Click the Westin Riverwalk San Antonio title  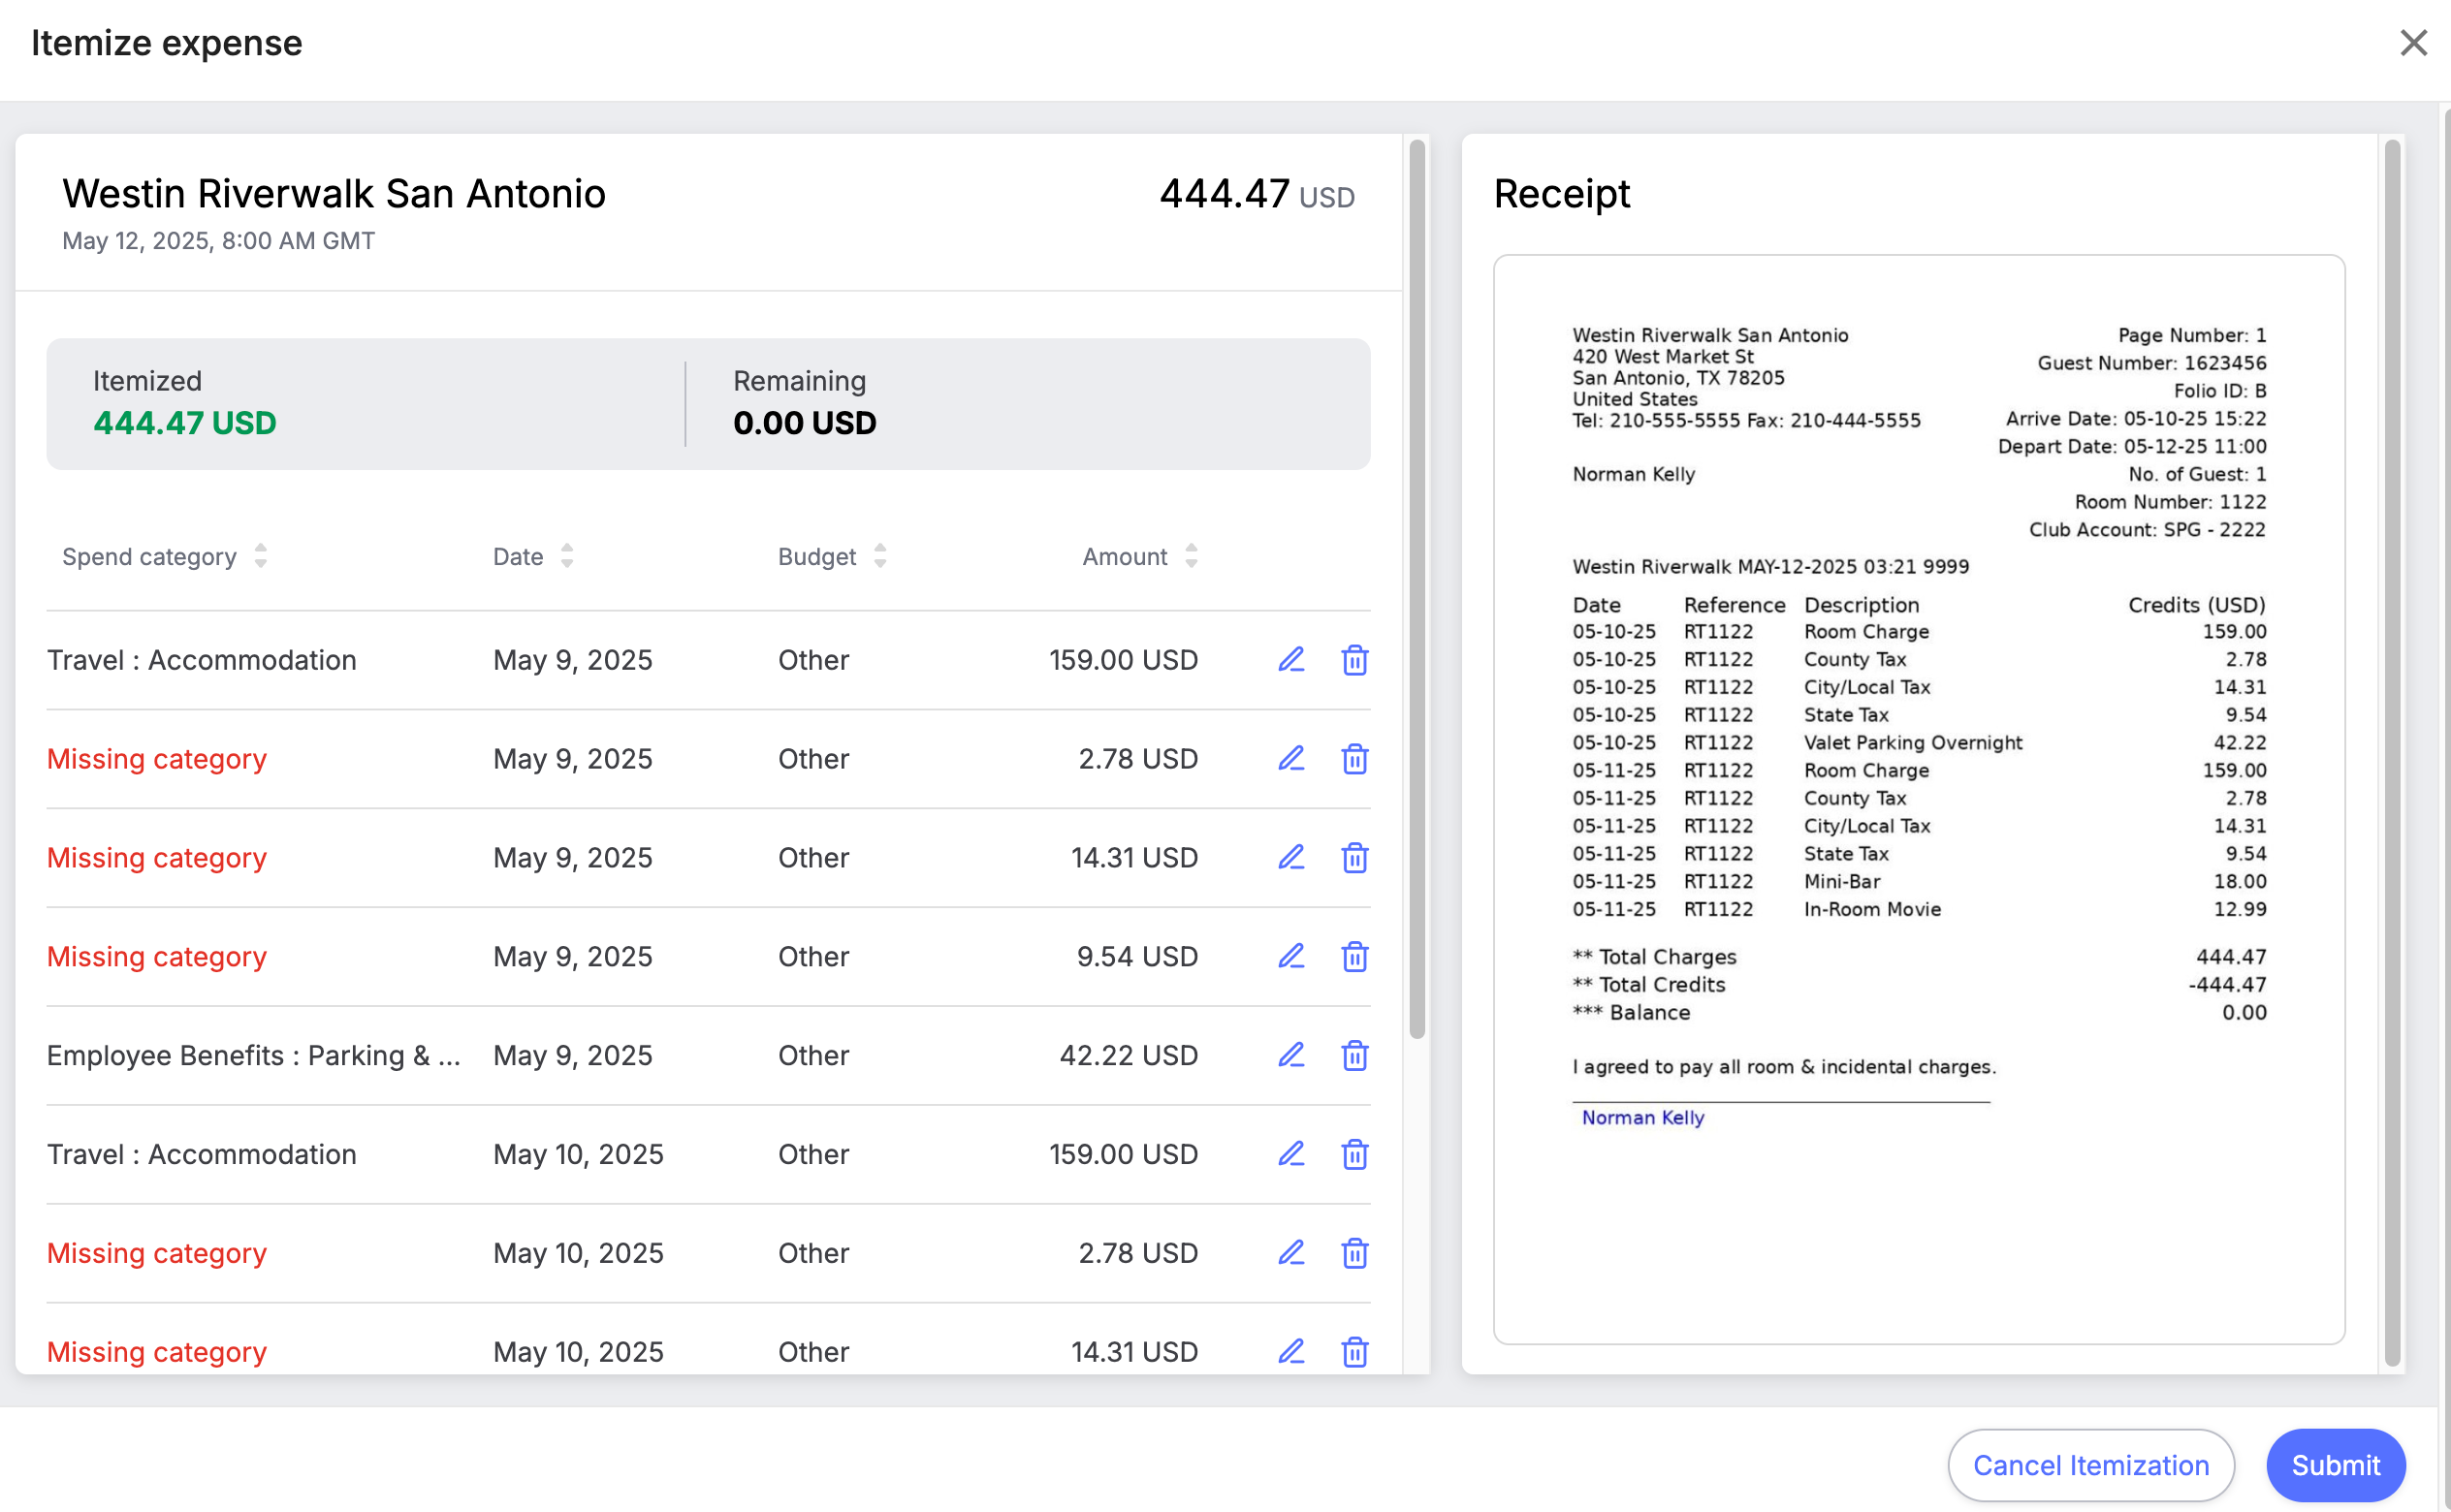pyautogui.click(x=334, y=193)
